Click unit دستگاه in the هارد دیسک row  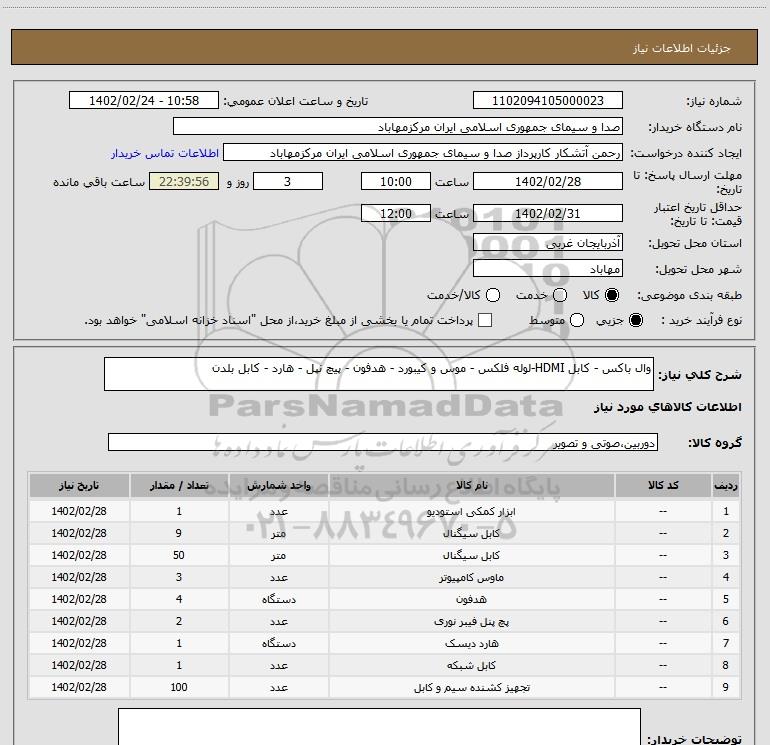(x=278, y=643)
